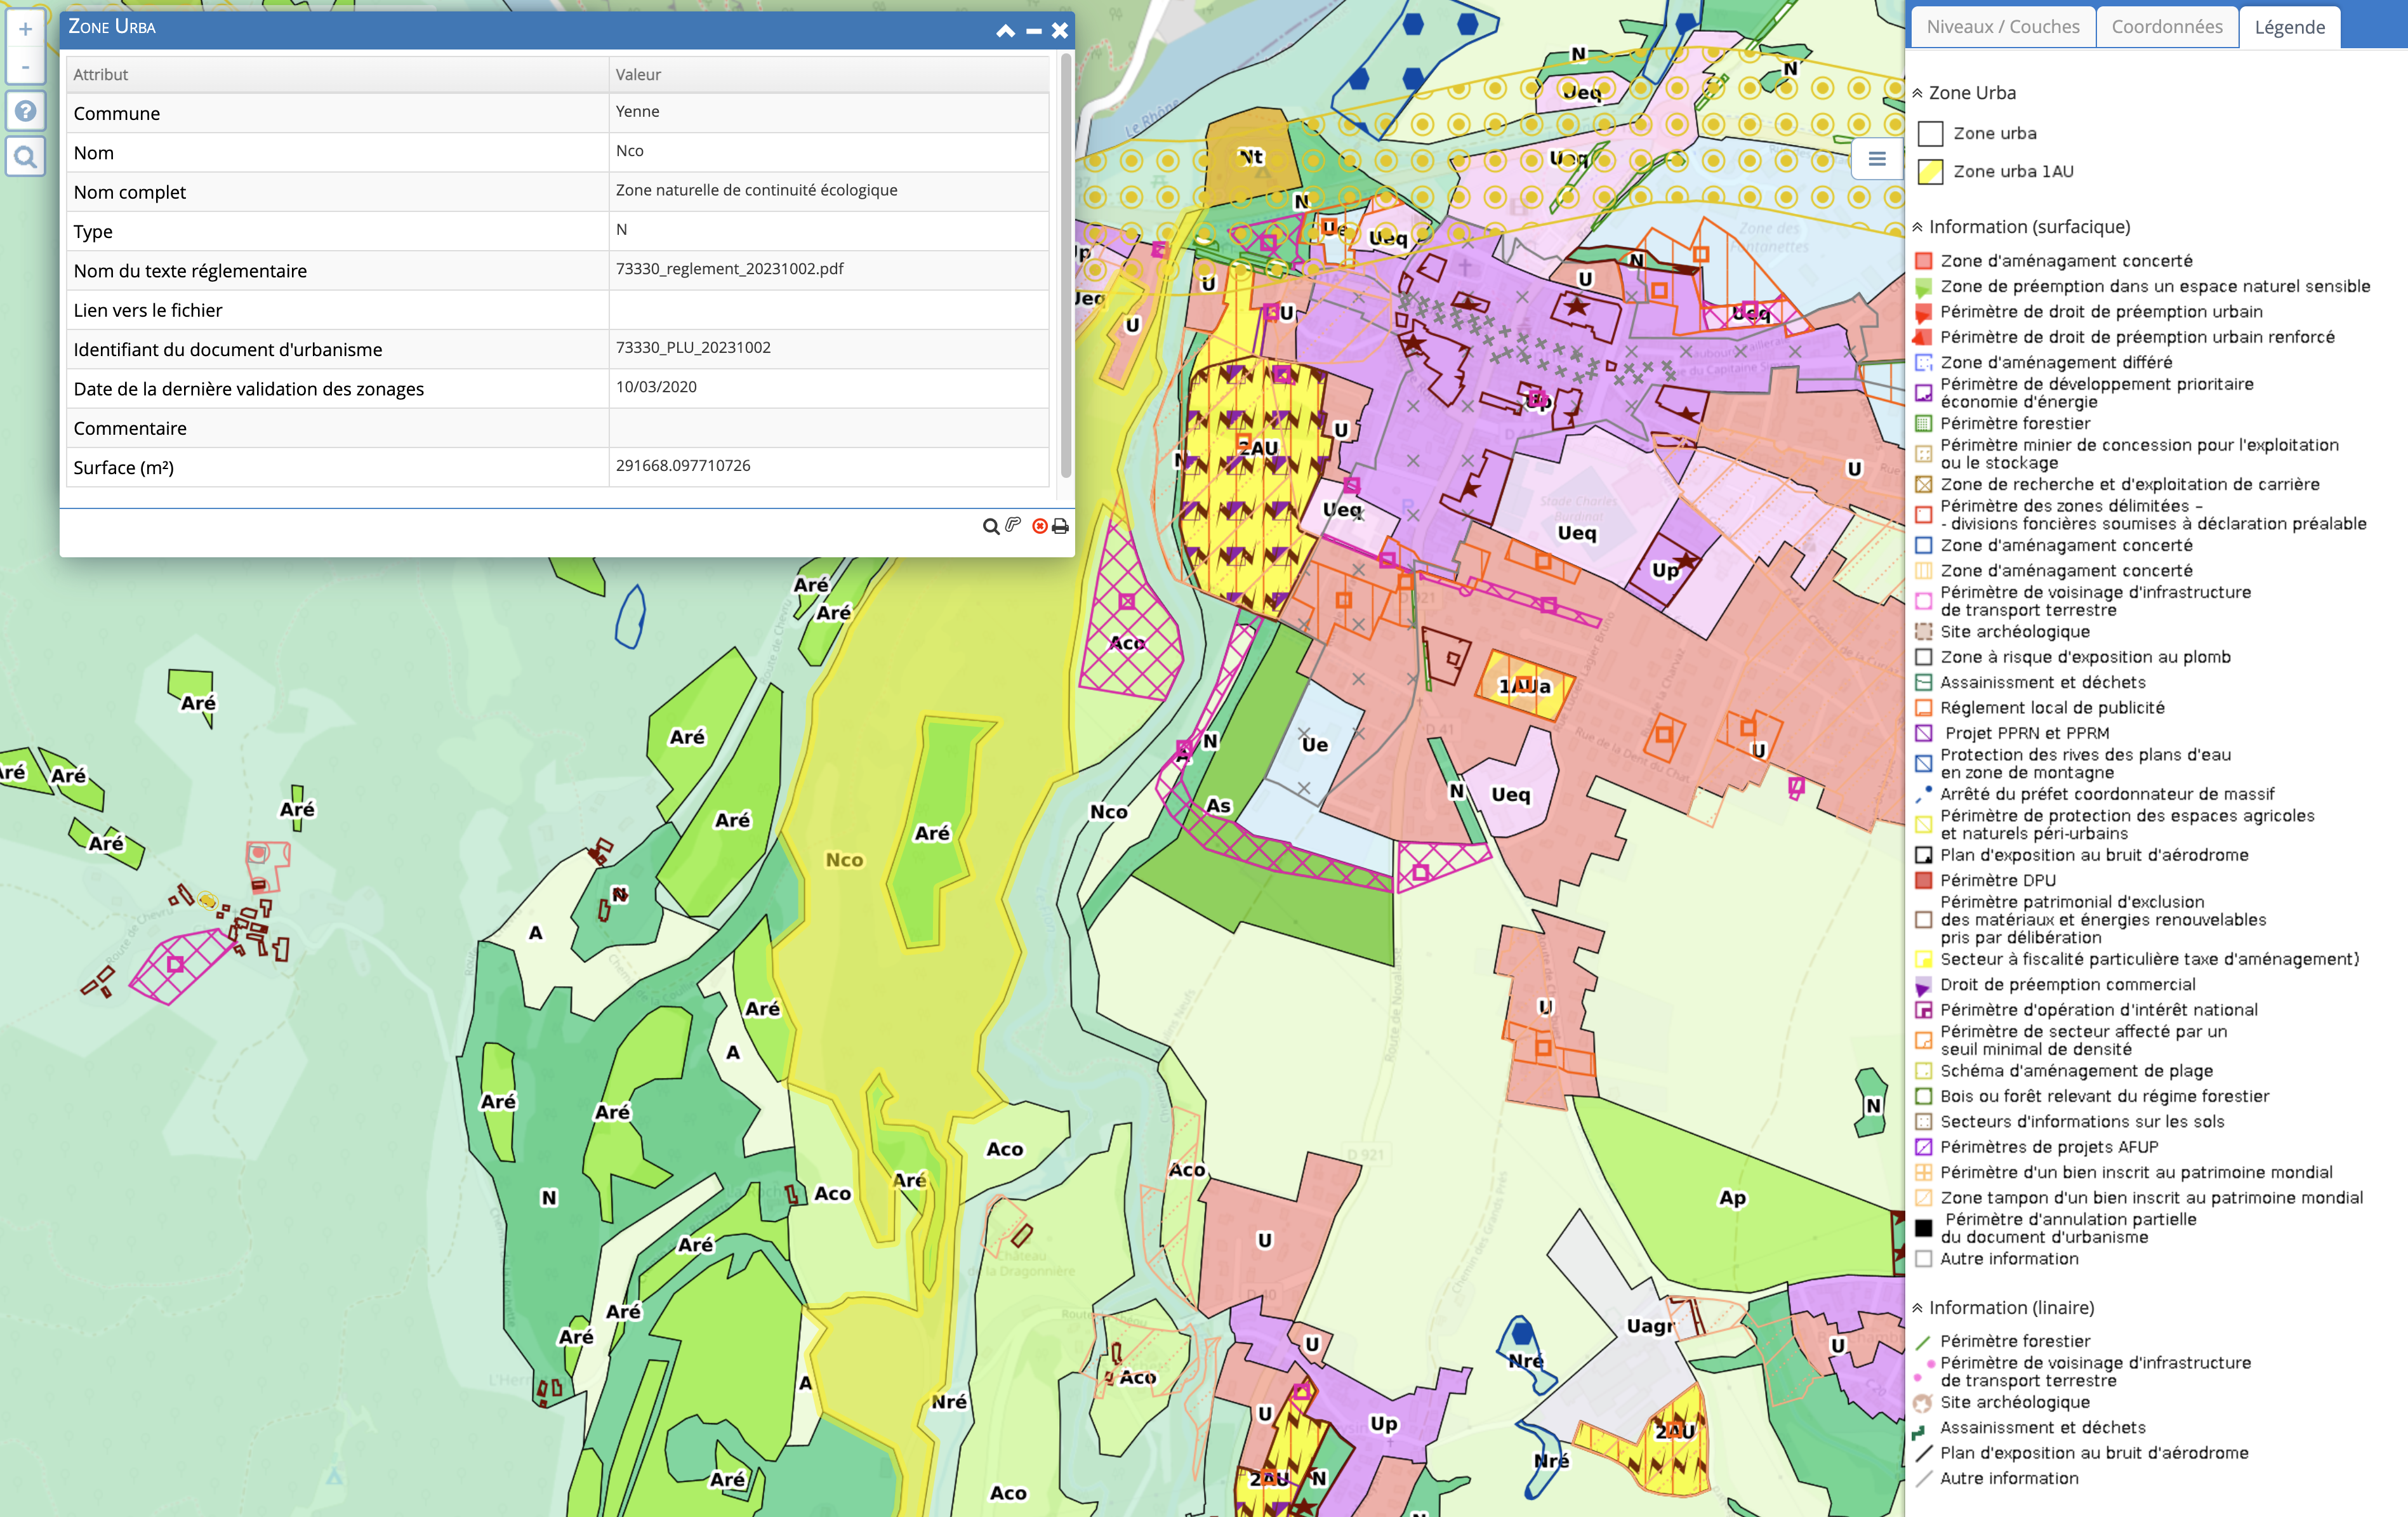
Task: Click the buffer selection icon in popup
Action: [1014, 525]
